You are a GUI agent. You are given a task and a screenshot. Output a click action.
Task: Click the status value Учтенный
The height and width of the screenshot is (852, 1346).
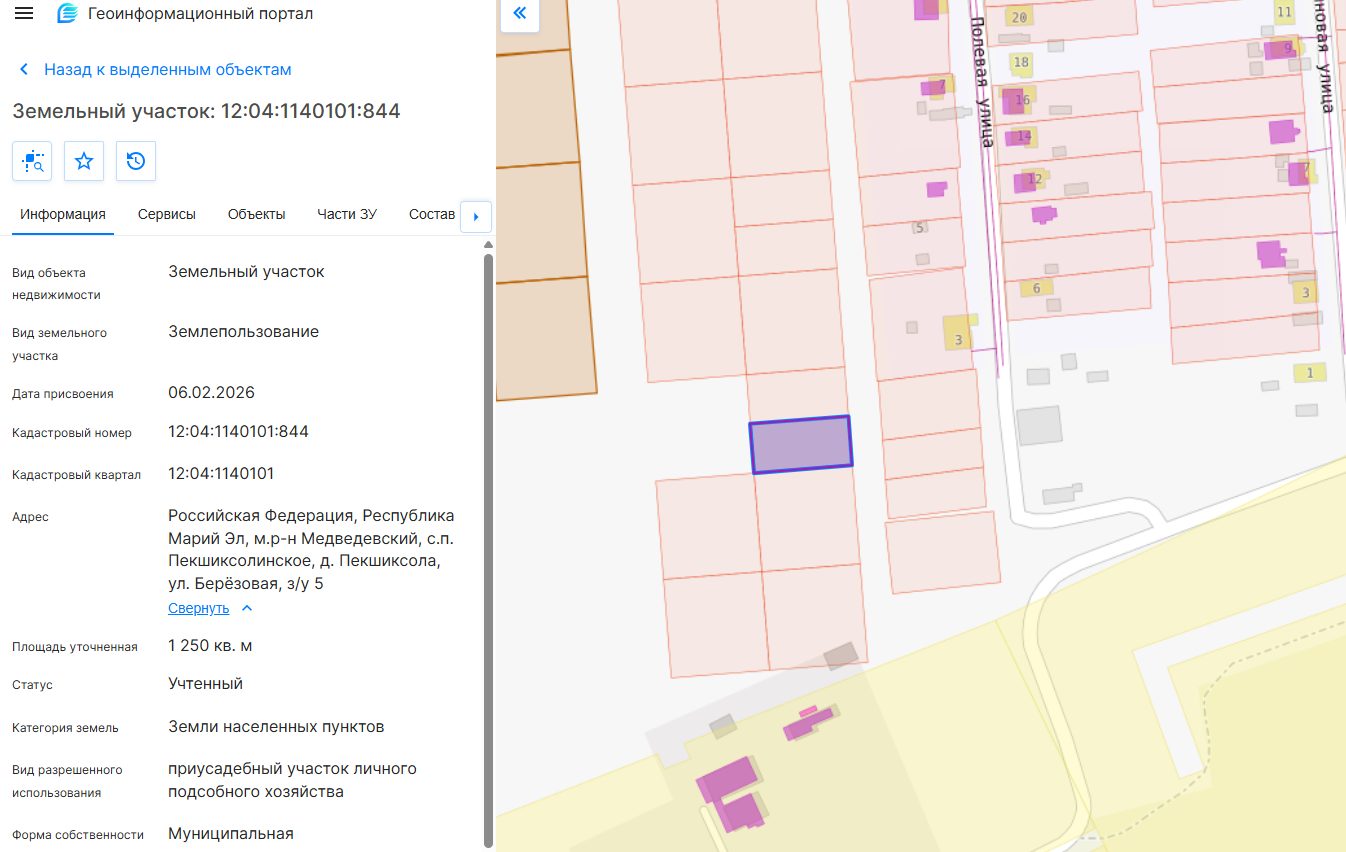(205, 684)
